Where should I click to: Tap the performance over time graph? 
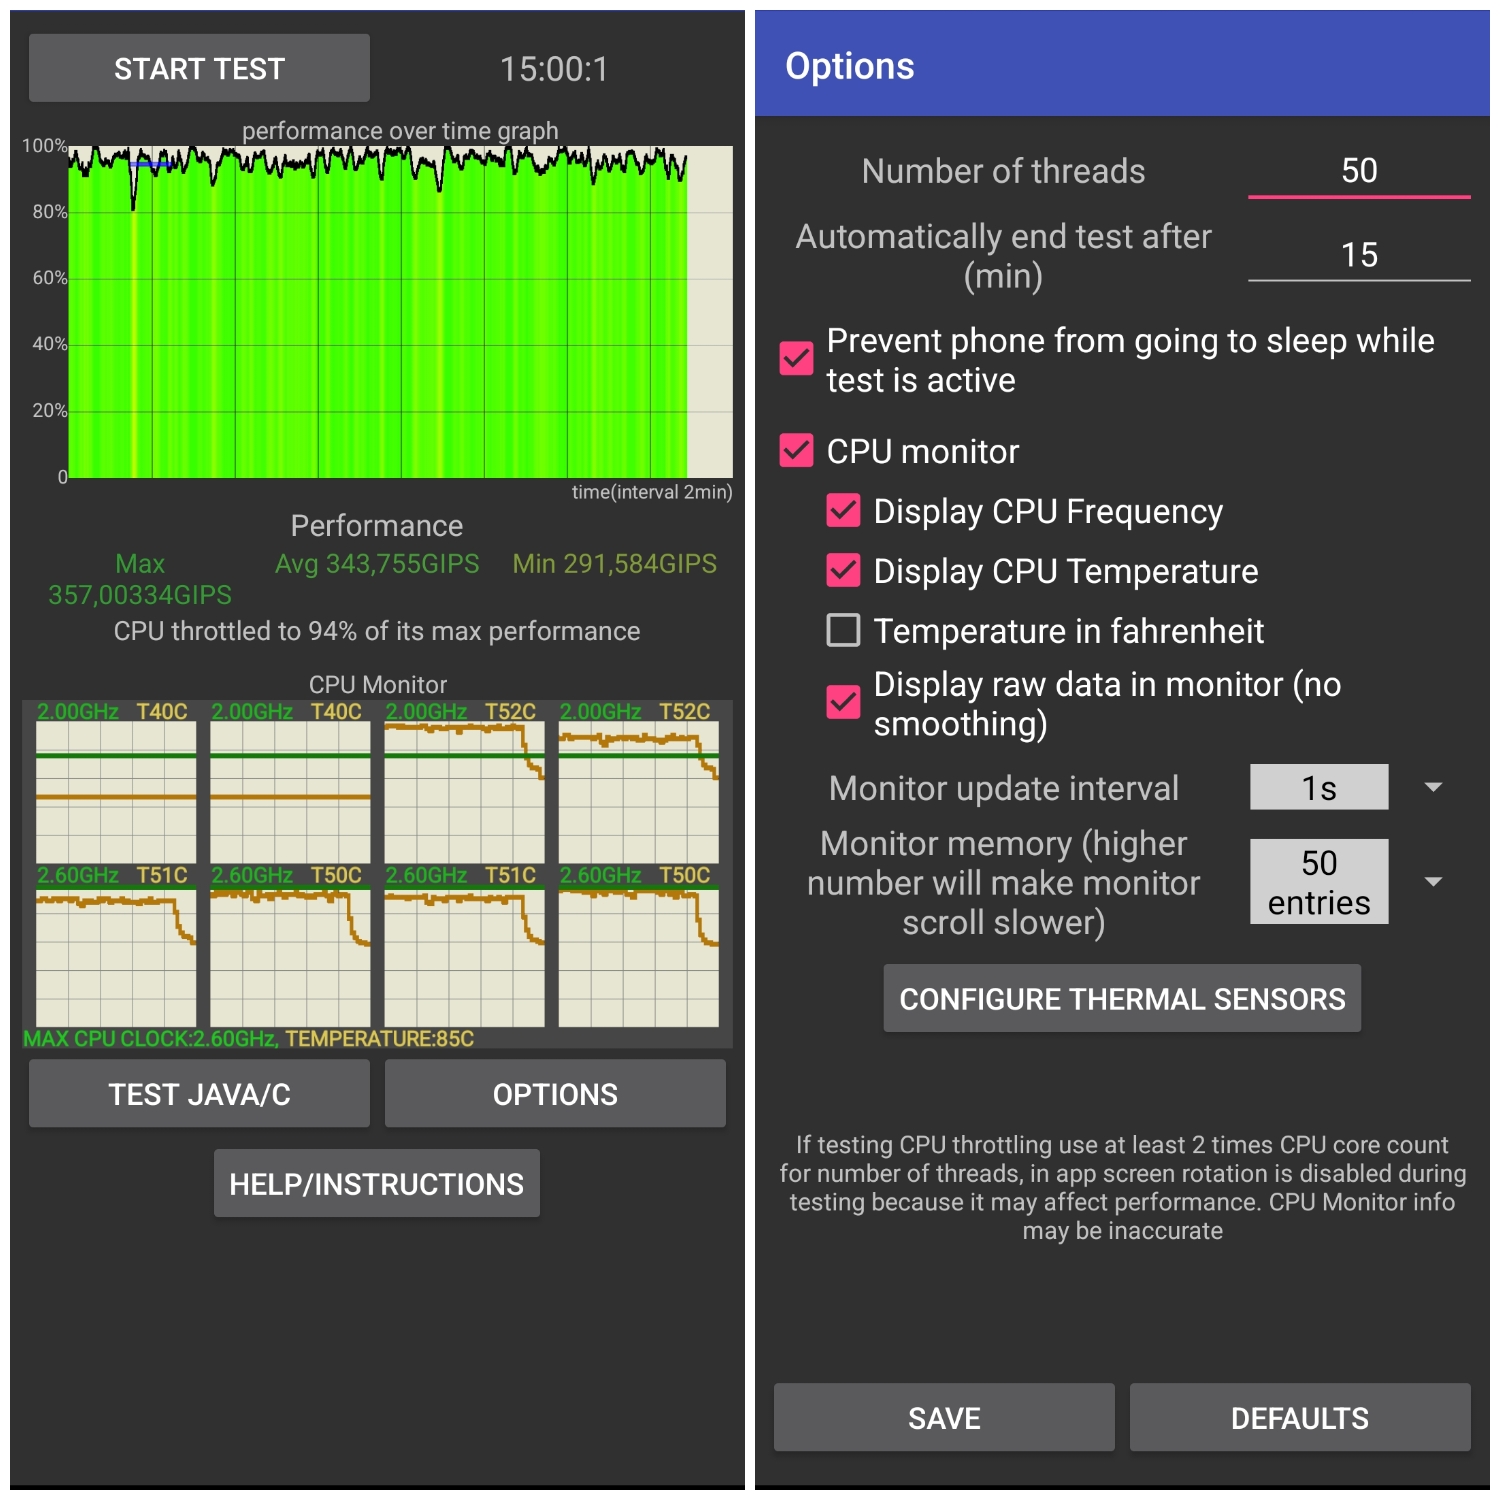click(400, 312)
